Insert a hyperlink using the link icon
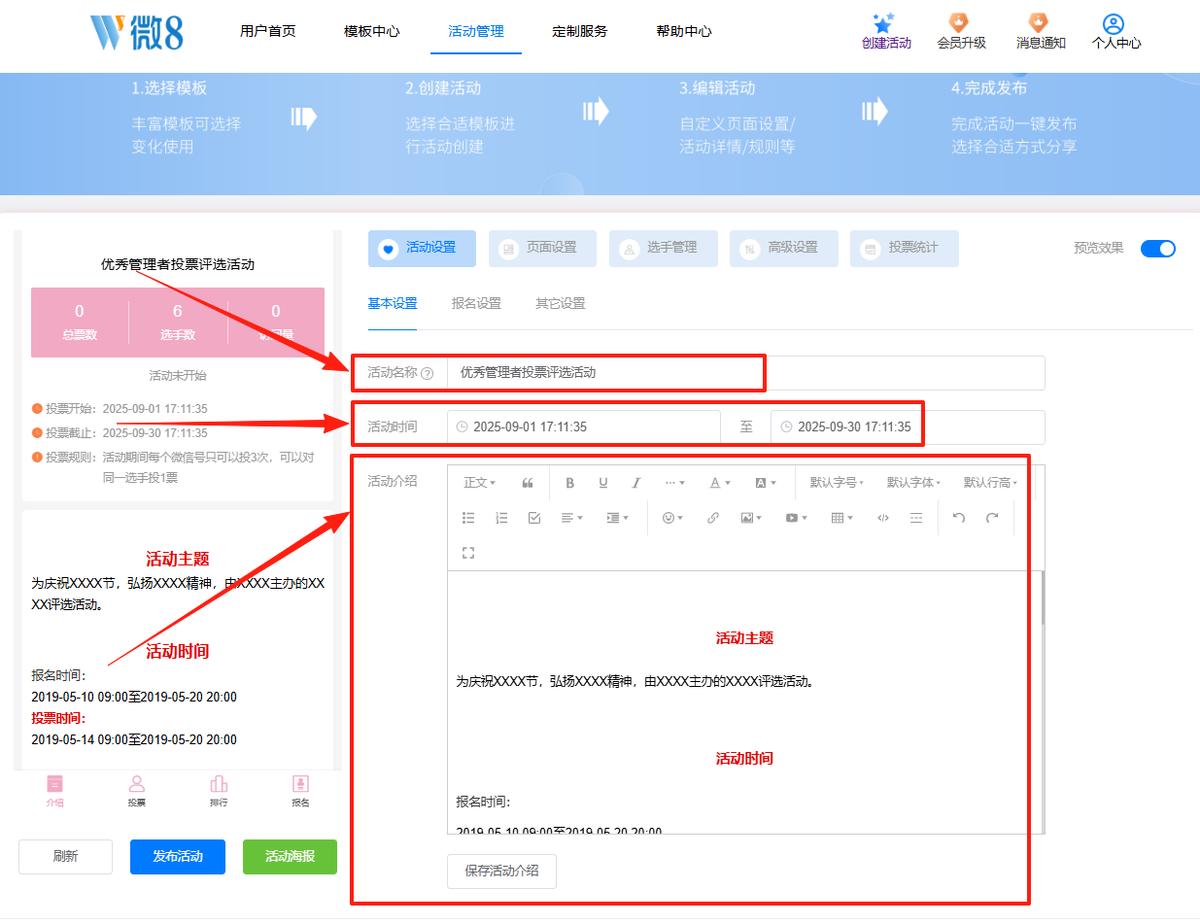This screenshot has width=1200, height=921. pos(713,518)
